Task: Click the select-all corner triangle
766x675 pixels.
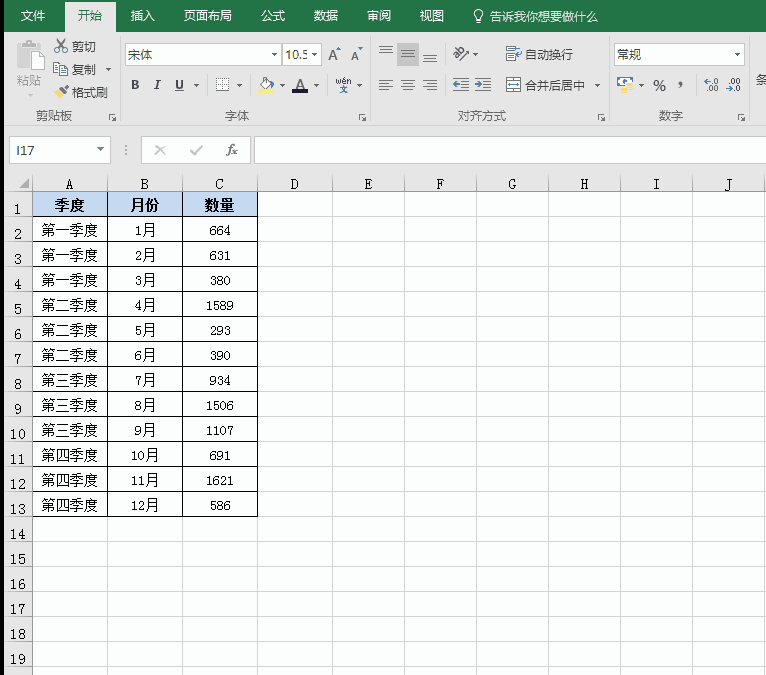Action: click(x=23, y=184)
